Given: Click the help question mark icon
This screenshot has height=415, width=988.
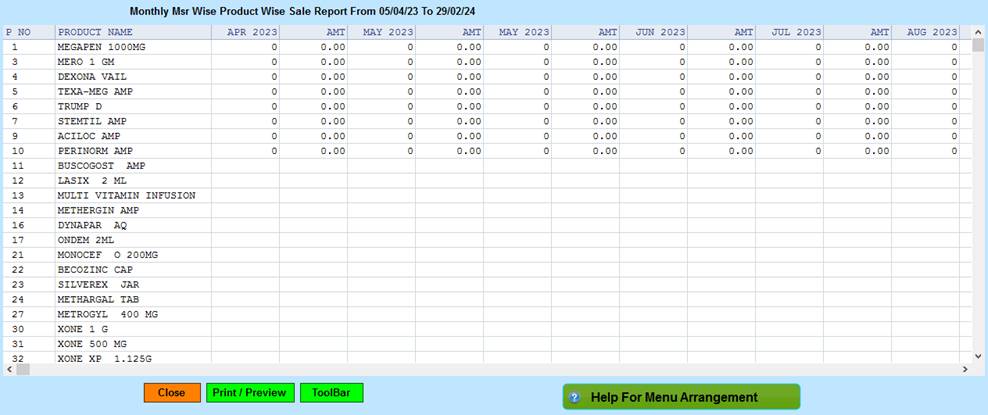Looking at the screenshot, I should [575, 398].
